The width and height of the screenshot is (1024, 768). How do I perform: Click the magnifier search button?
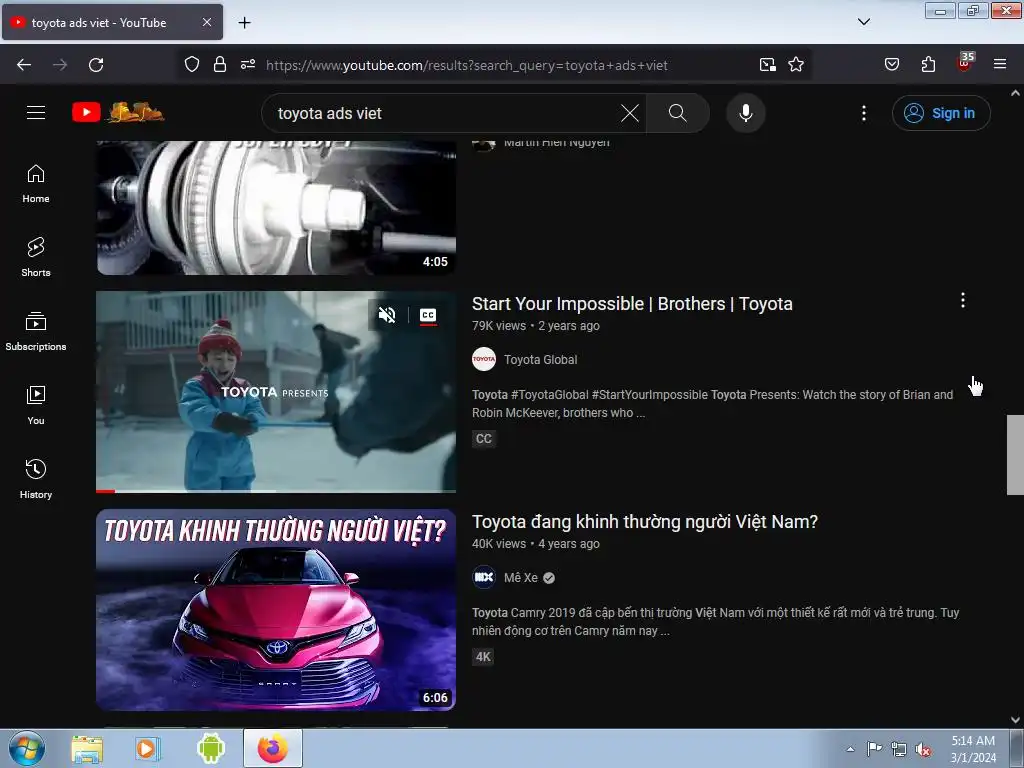[677, 113]
